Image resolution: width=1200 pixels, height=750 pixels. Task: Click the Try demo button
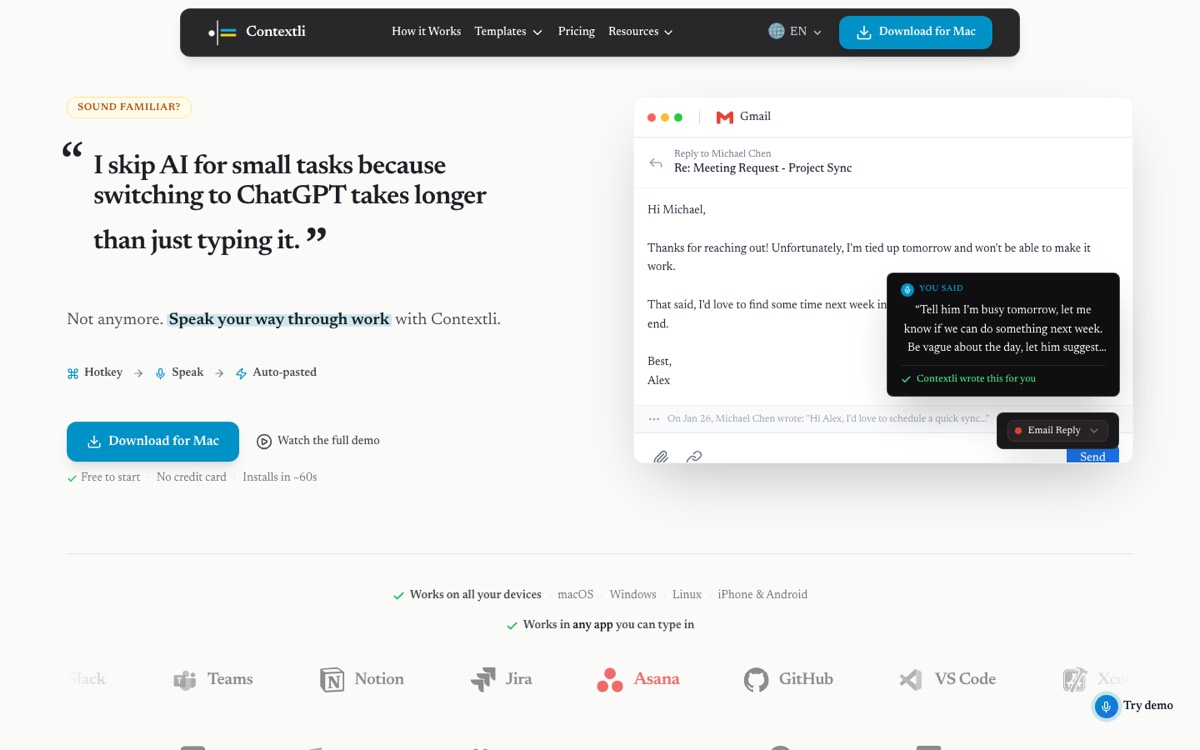tap(1135, 706)
